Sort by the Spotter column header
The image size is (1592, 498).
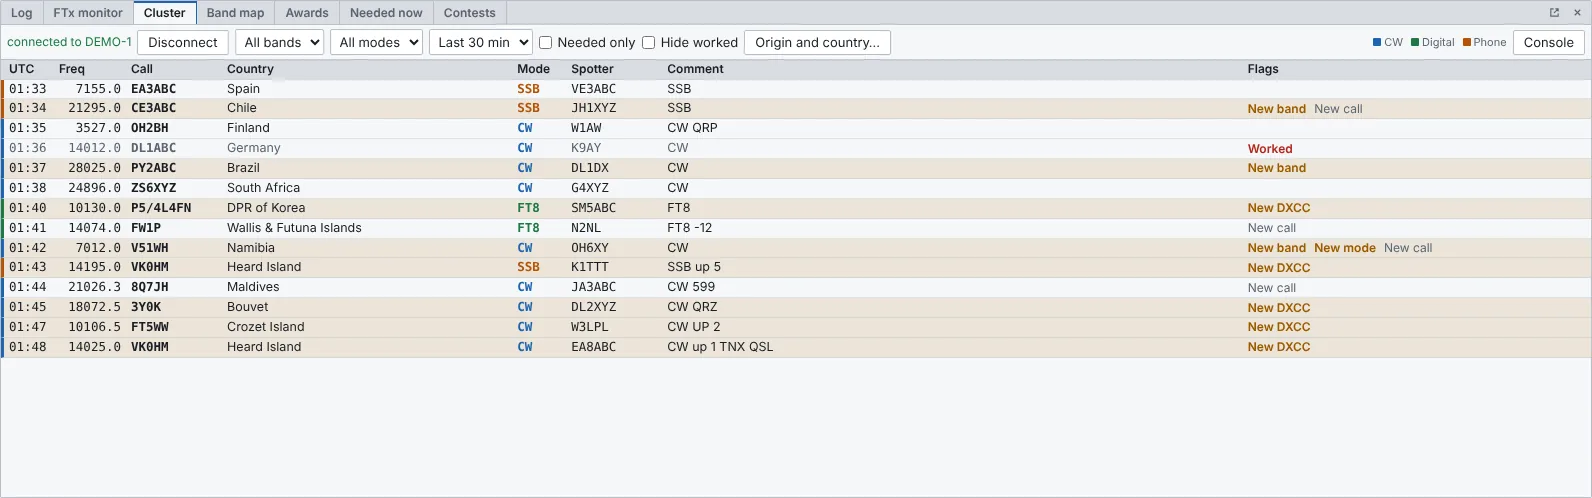point(593,69)
